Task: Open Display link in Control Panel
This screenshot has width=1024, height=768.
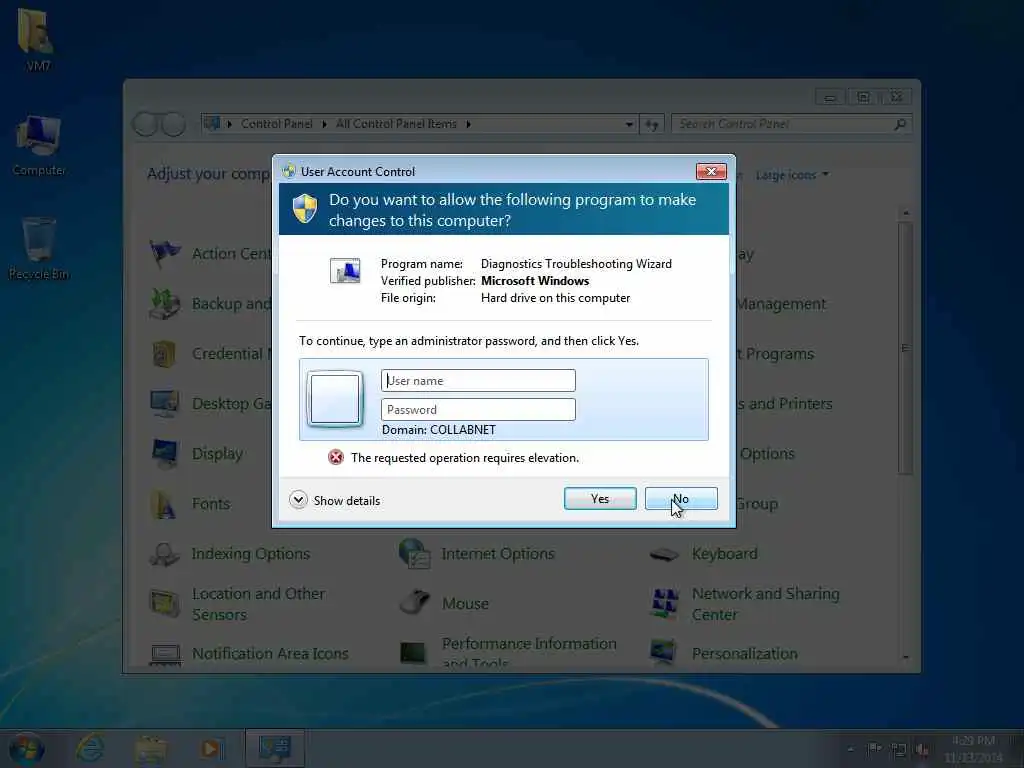Action: [x=217, y=453]
